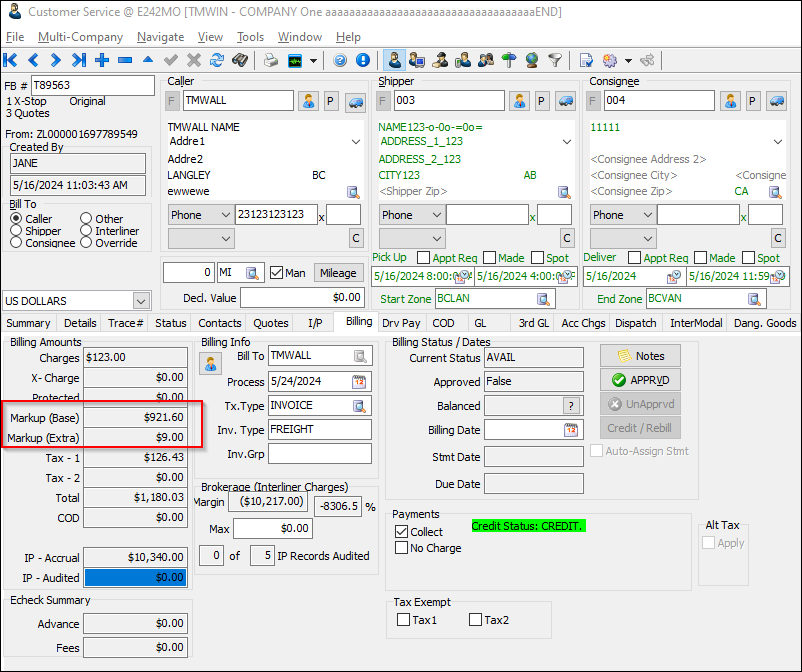802x672 pixels.
Task: Check Pick Up Appt Req checkbox
Action: click(424, 258)
